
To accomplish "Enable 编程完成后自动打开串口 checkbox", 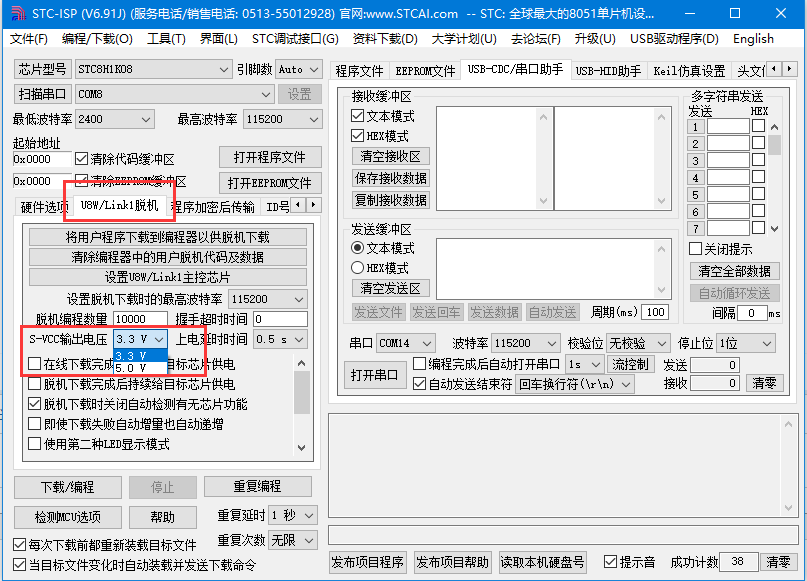I will (419, 364).
